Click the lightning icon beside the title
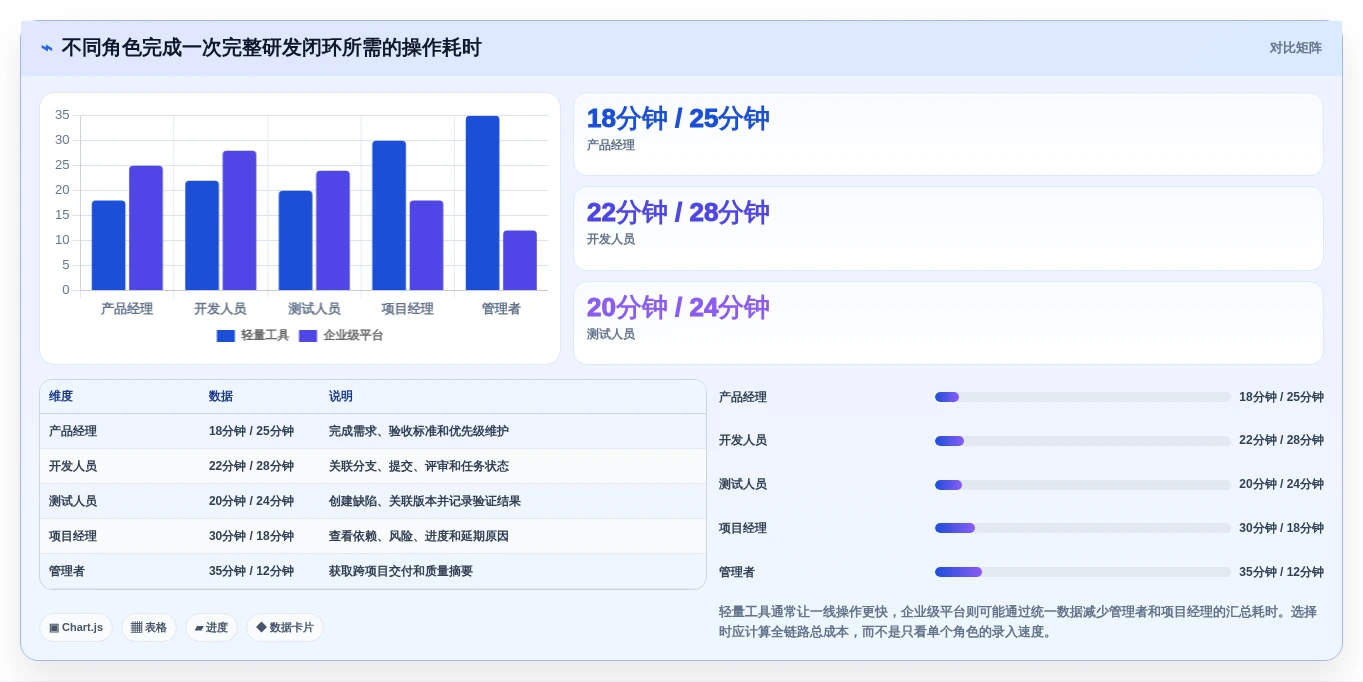Screen dimensions: 1363x682 [x=47, y=48]
